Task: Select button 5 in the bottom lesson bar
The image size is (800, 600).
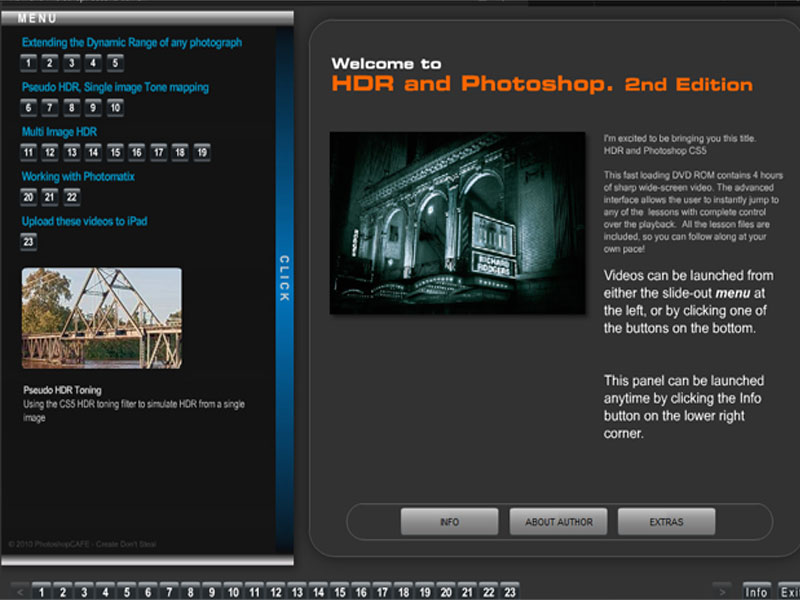Action: pos(127,592)
